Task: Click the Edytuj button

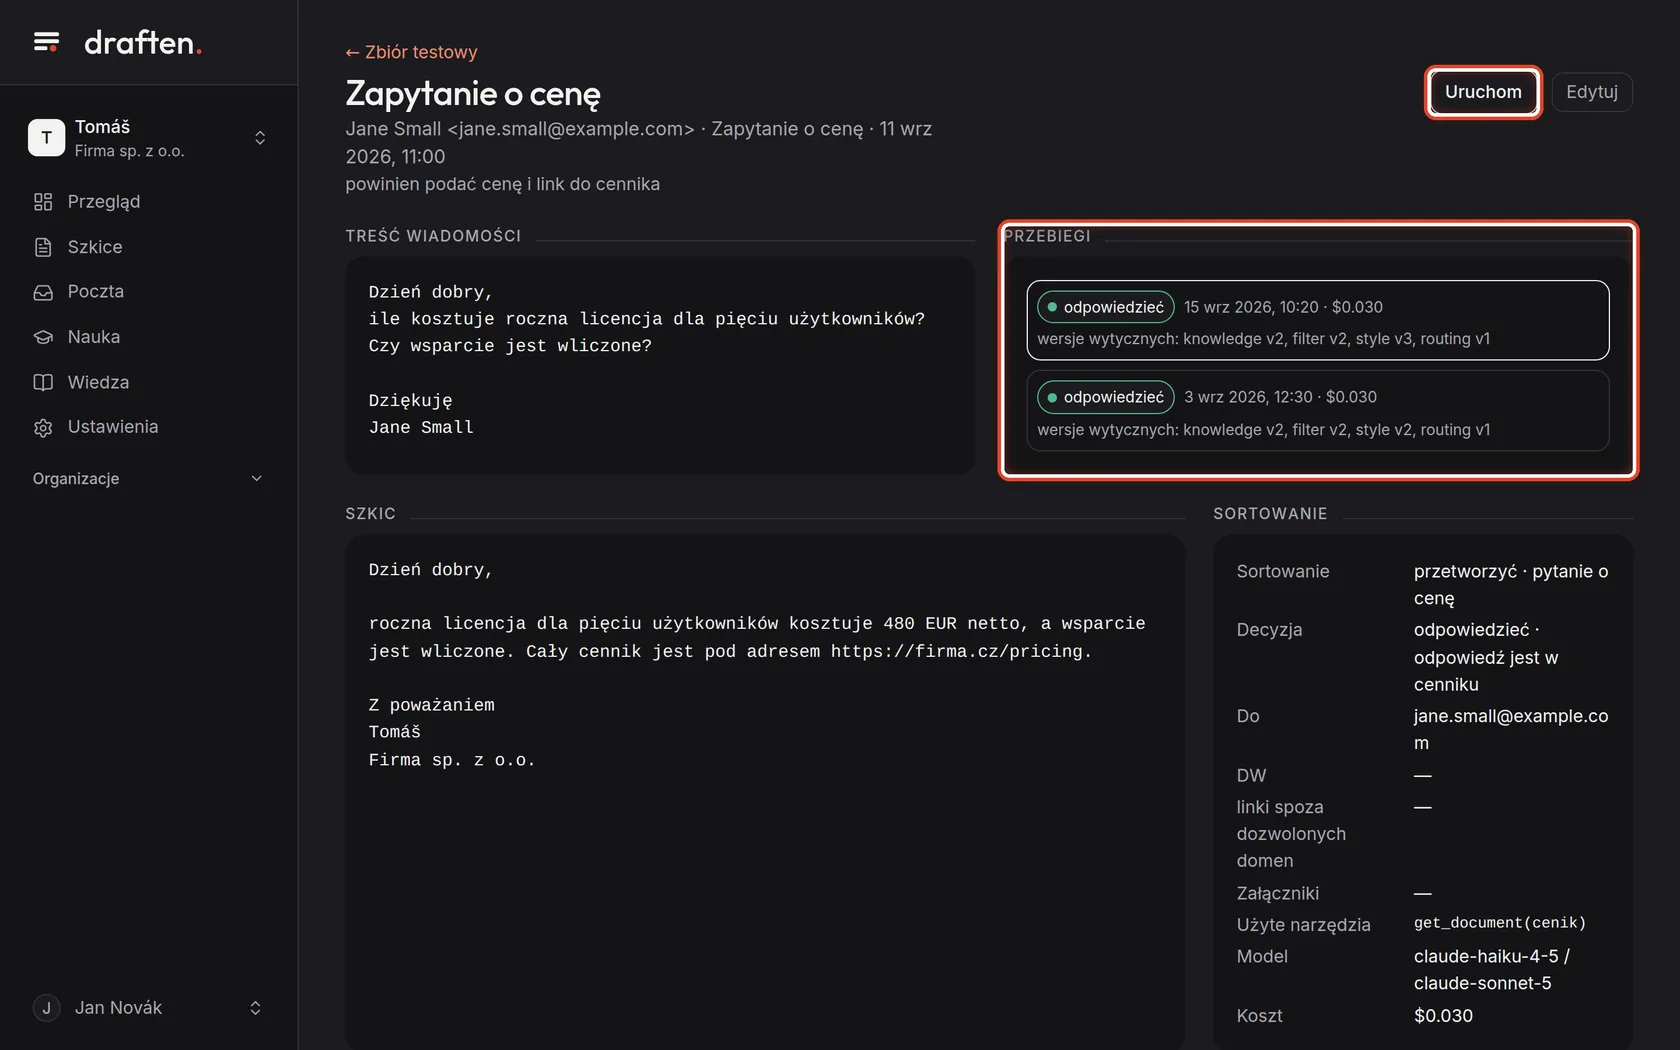Action: click(x=1592, y=92)
